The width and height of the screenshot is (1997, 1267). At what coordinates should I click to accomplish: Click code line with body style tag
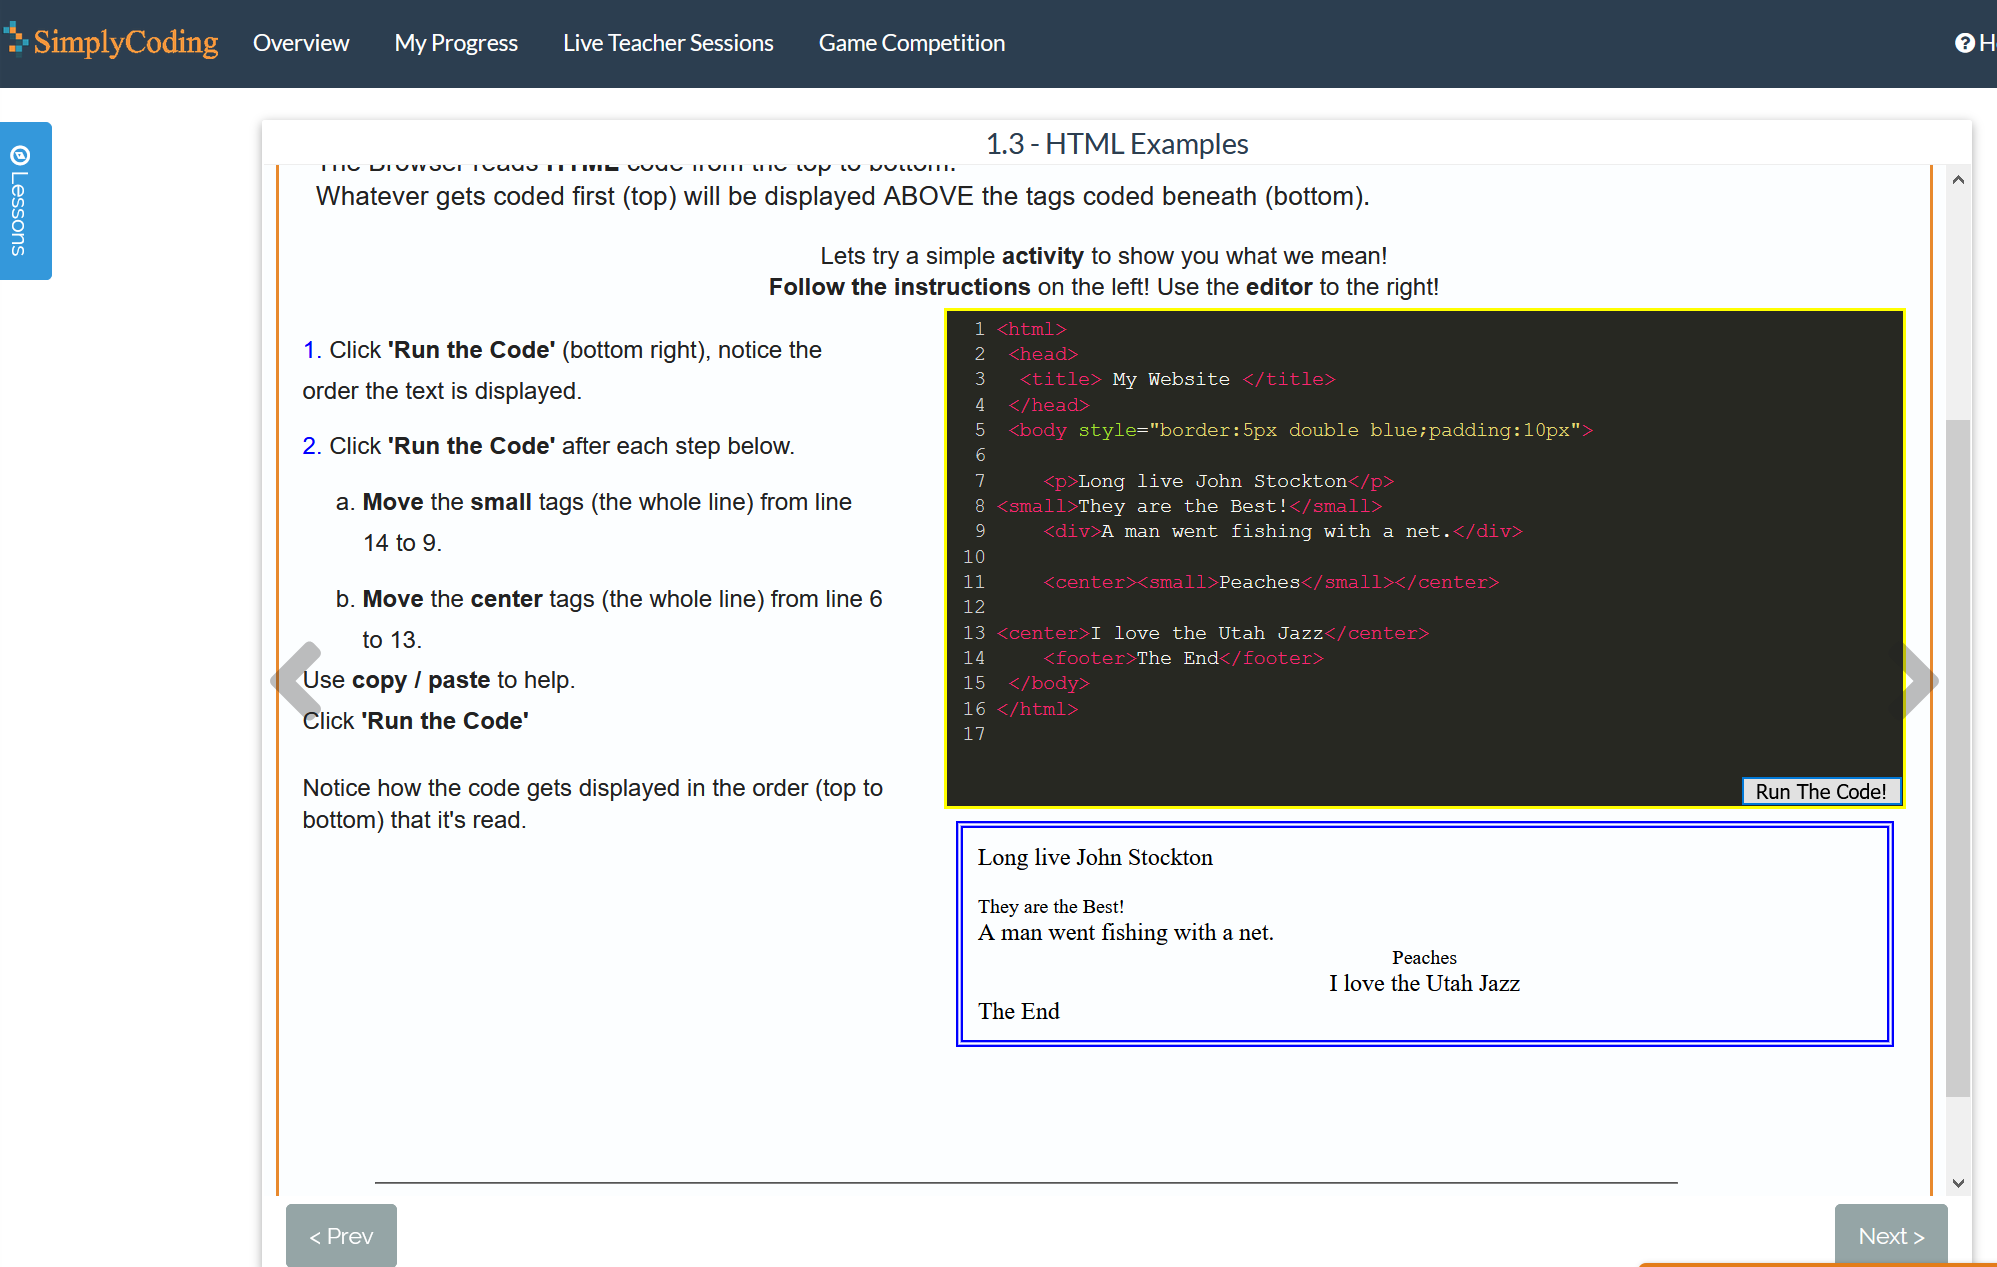pos(1300,430)
